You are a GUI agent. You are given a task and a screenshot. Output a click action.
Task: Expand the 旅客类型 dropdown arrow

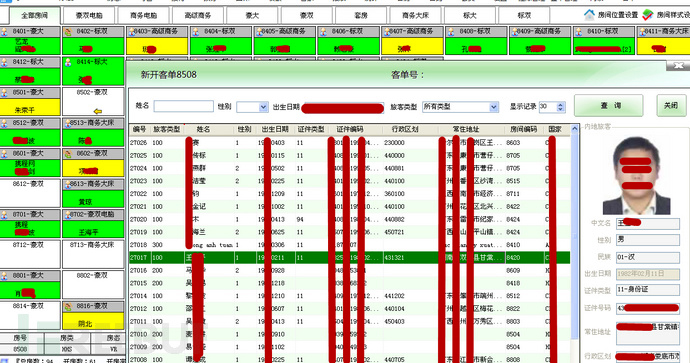pos(494,107)
